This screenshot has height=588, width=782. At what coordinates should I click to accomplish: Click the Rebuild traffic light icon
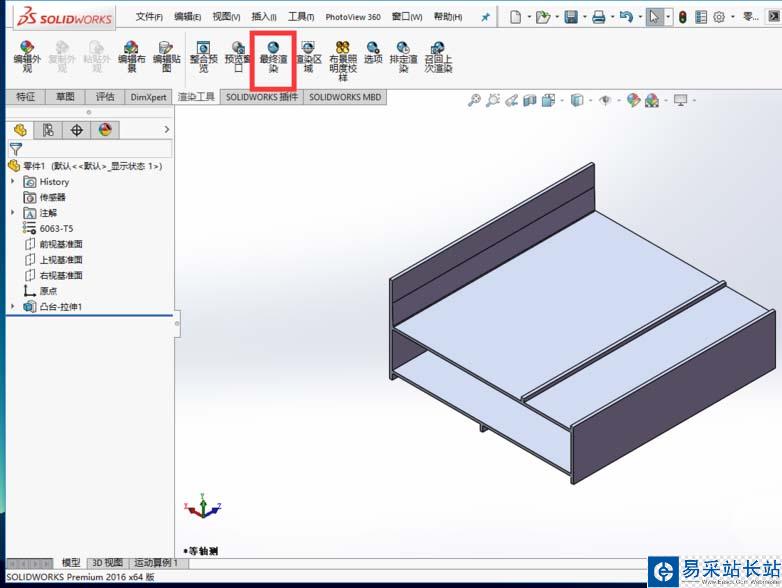(683, 17)
